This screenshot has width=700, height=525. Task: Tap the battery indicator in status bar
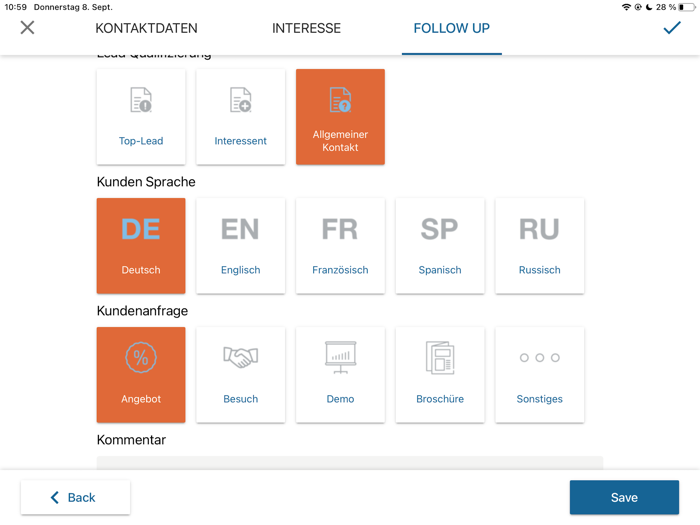pyautogui.click(x=687, y=7)
